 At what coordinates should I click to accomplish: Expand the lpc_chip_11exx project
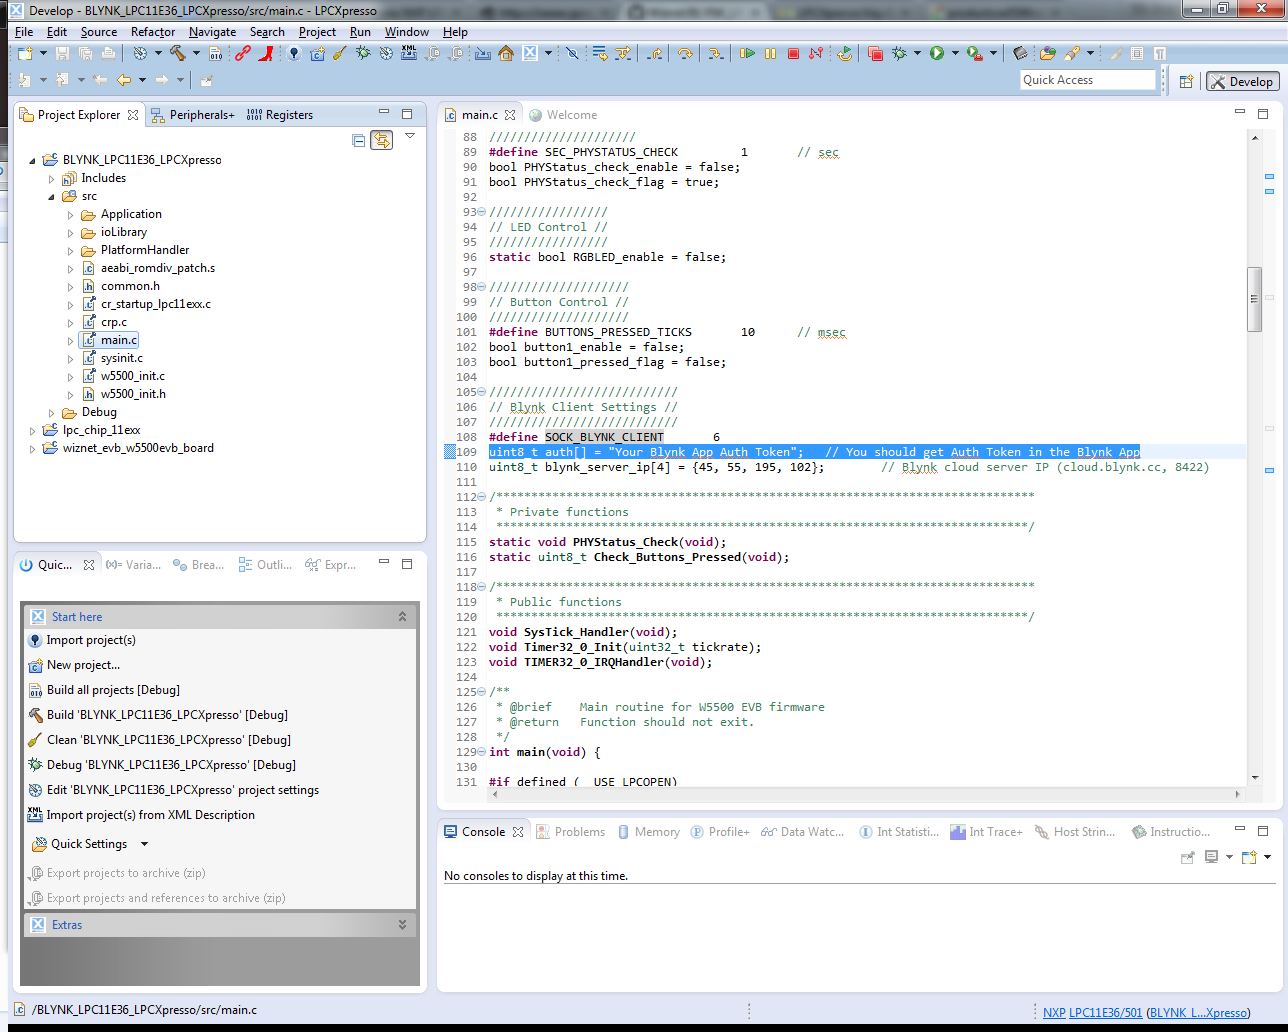[x=32, y=430]
